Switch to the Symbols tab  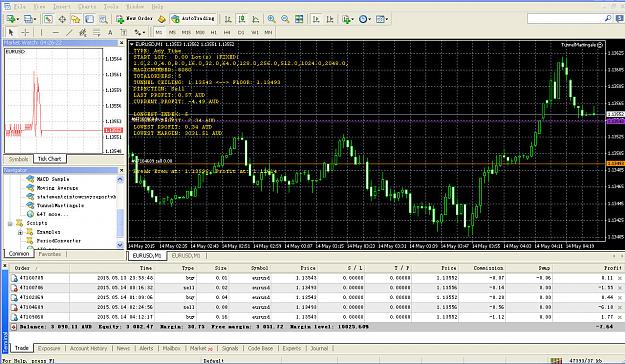pos(18,159)
